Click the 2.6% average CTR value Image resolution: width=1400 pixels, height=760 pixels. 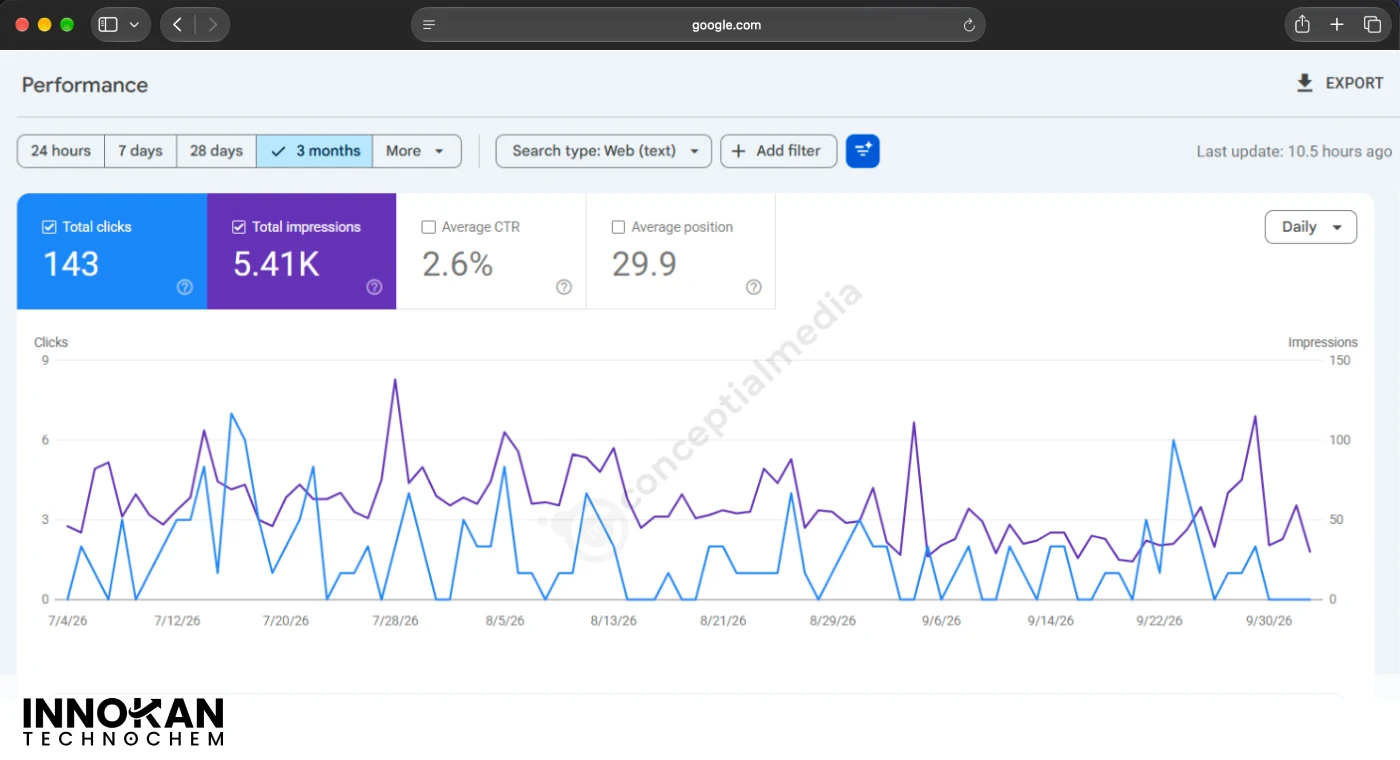457,264
